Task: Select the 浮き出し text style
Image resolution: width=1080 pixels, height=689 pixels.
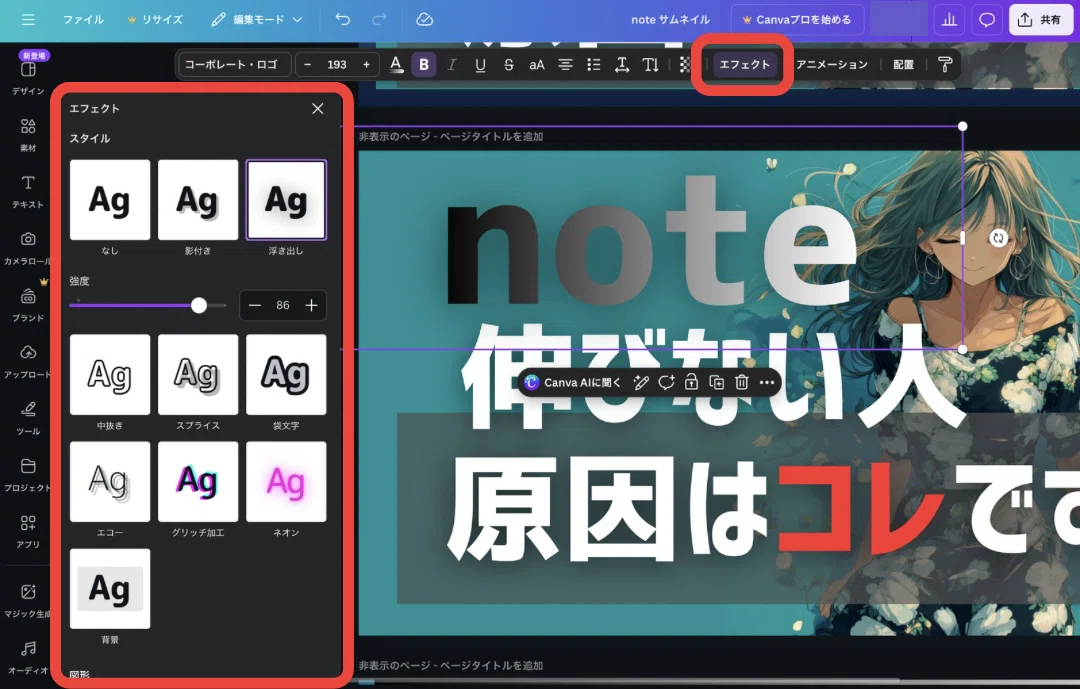Action: click(286, 200)
